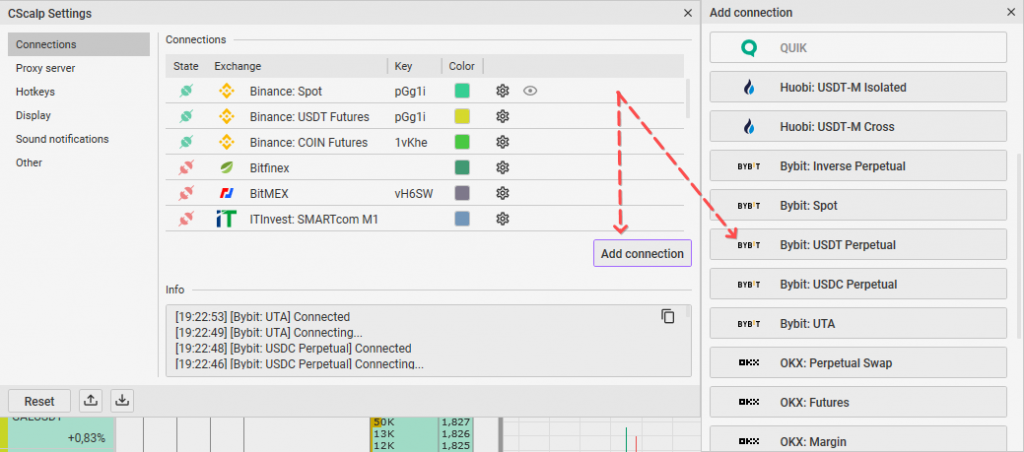Close the Add connection panel
The image size is (1024, 452).
pyautogui.click(x=1011, y=12)
